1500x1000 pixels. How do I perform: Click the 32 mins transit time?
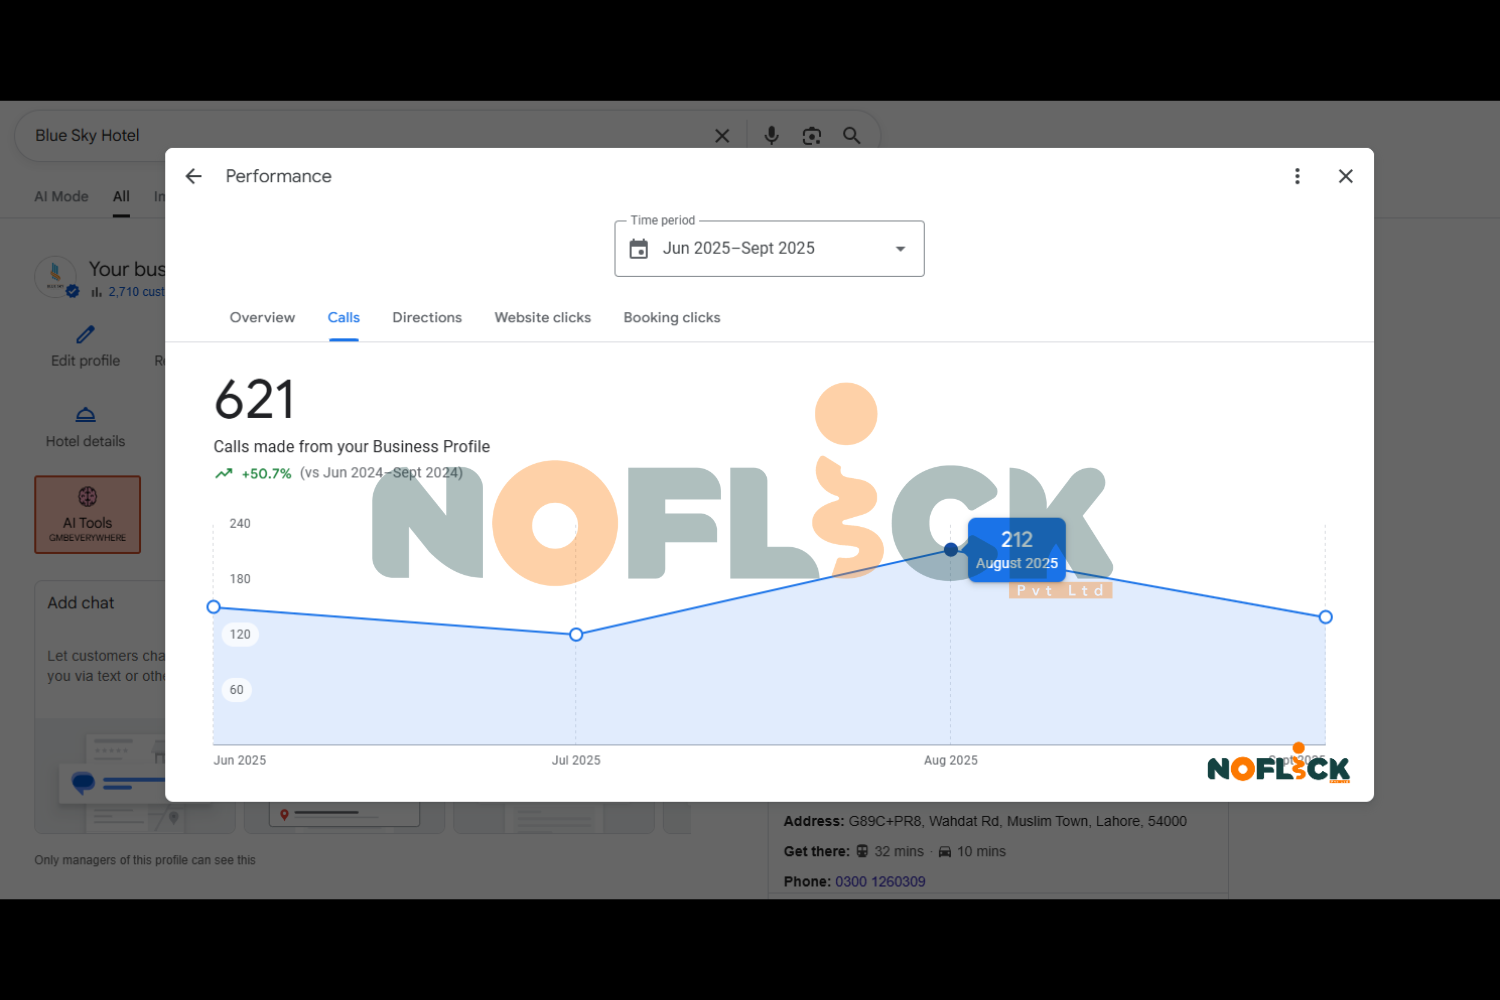[899, 851]
